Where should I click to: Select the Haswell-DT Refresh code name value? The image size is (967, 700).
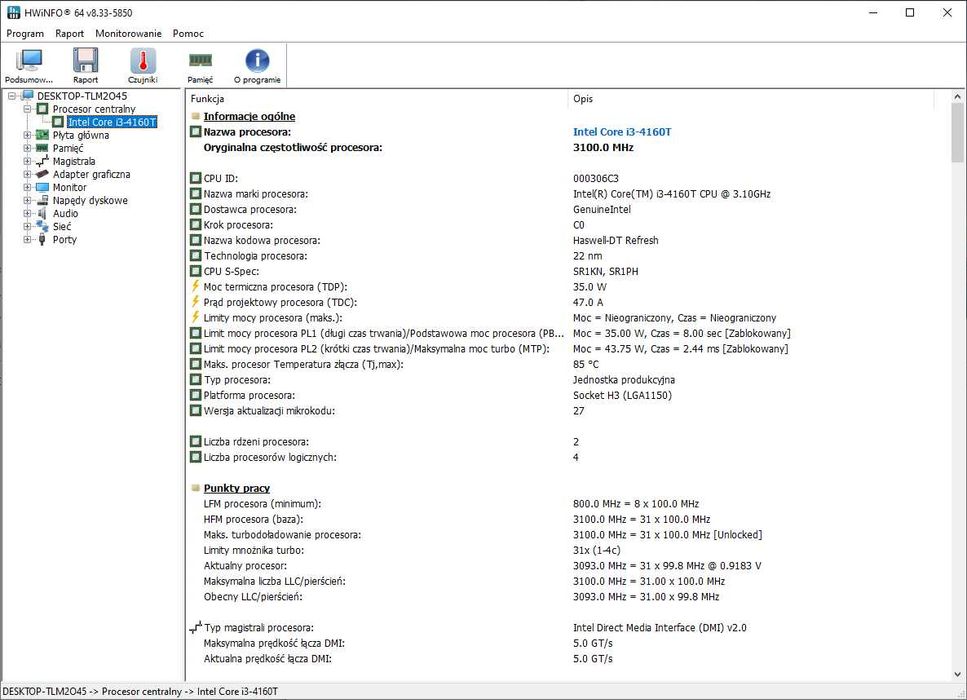(x=615, y=241)
